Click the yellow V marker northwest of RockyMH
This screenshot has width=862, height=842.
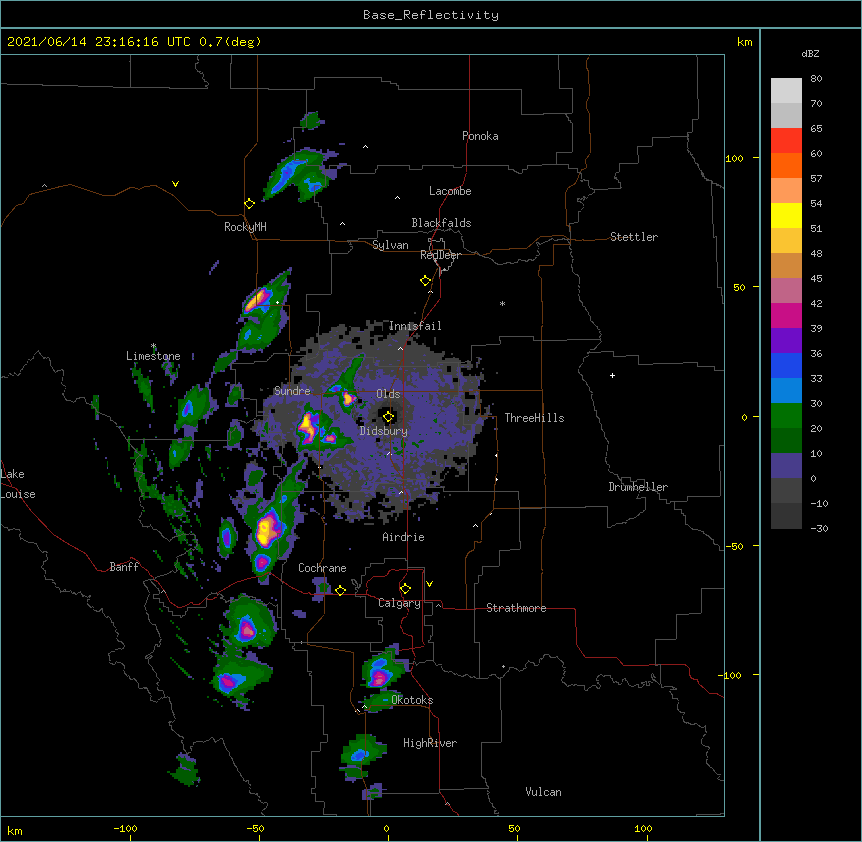point(175,184)
